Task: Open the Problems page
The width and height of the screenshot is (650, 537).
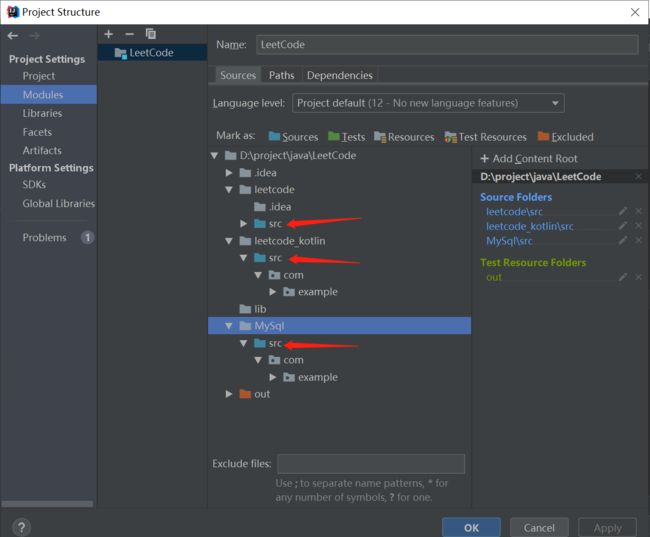Action: point(44,238)
